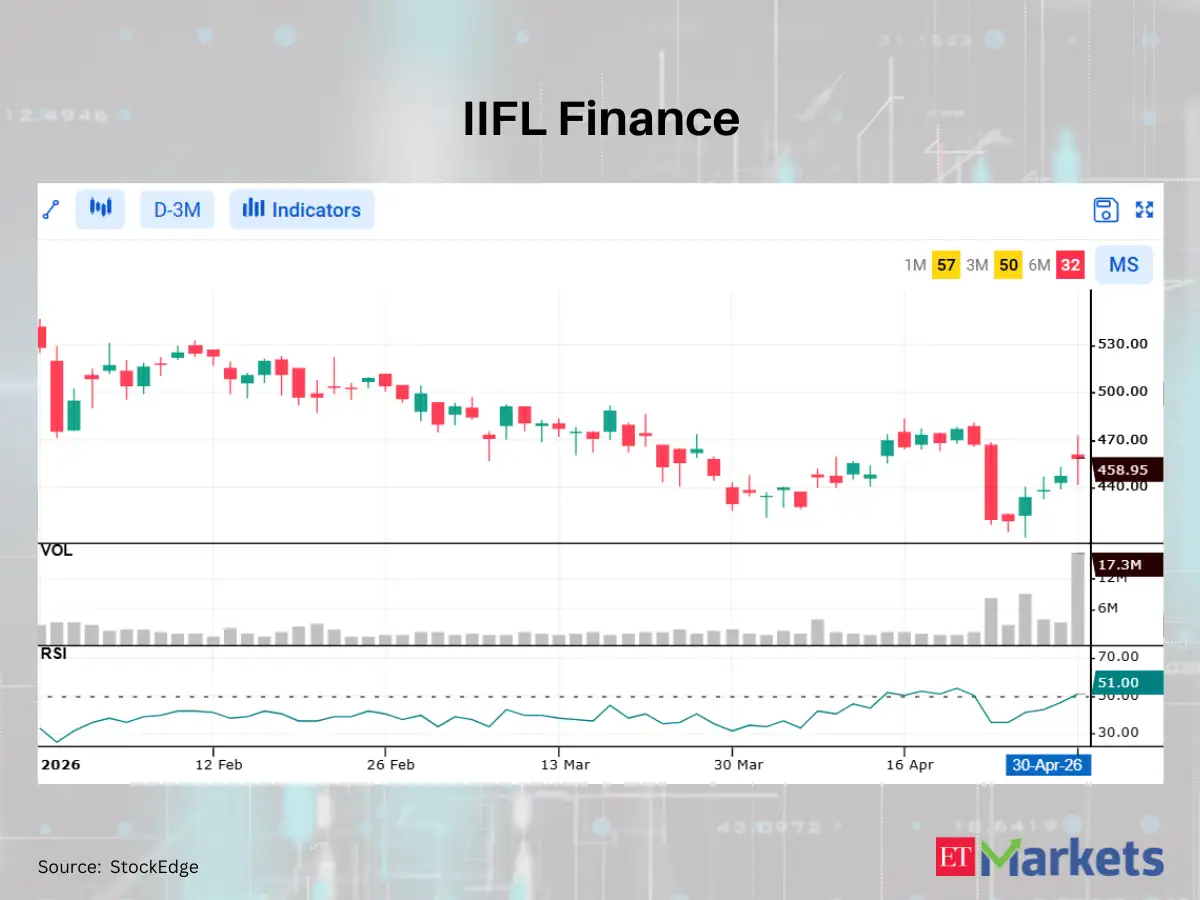Select the 6M momentum score 32

click(x=1071, y=265)
